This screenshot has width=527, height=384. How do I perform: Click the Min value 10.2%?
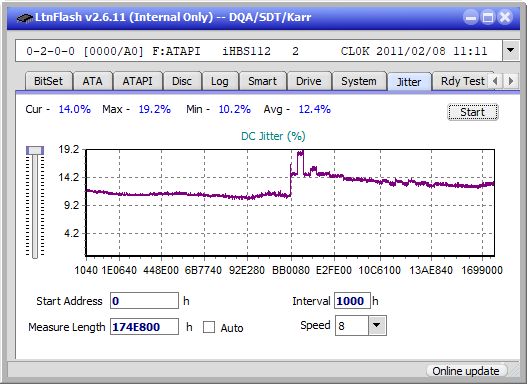click(x=235, y=109)
